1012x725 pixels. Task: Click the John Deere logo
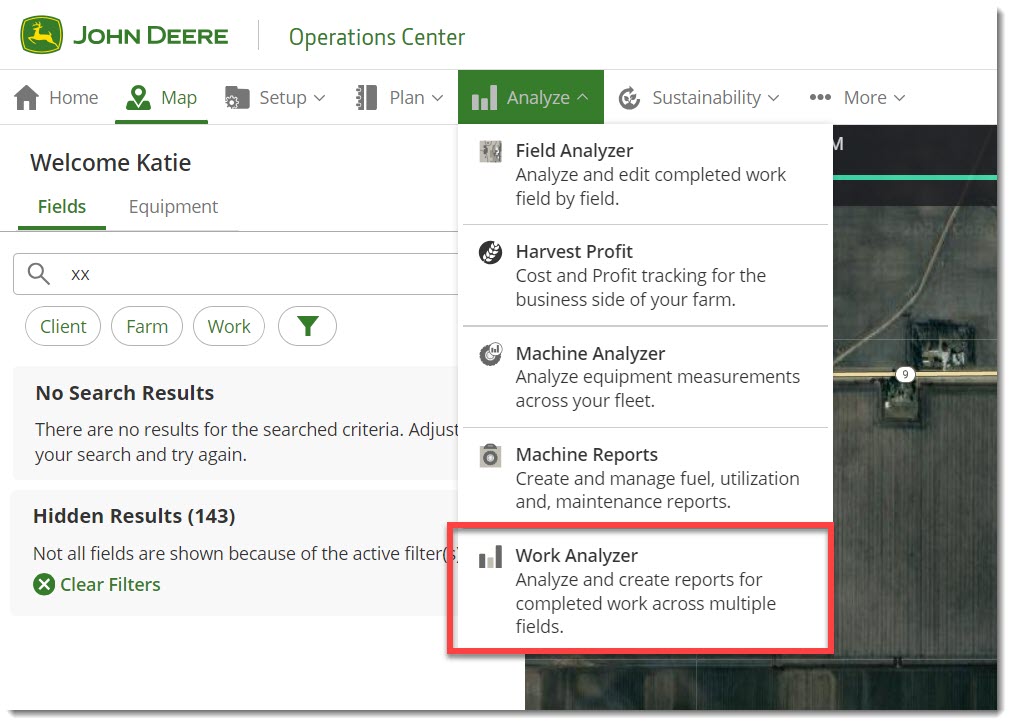click(x=124, y=37)
